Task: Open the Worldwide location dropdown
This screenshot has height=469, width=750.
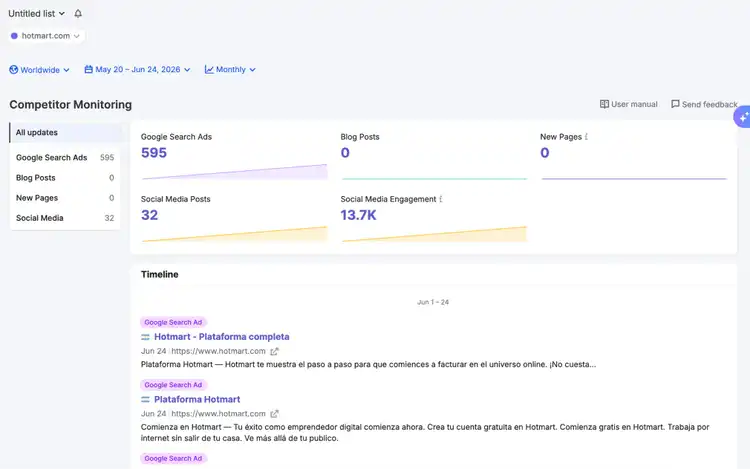Action: point(39,70)
